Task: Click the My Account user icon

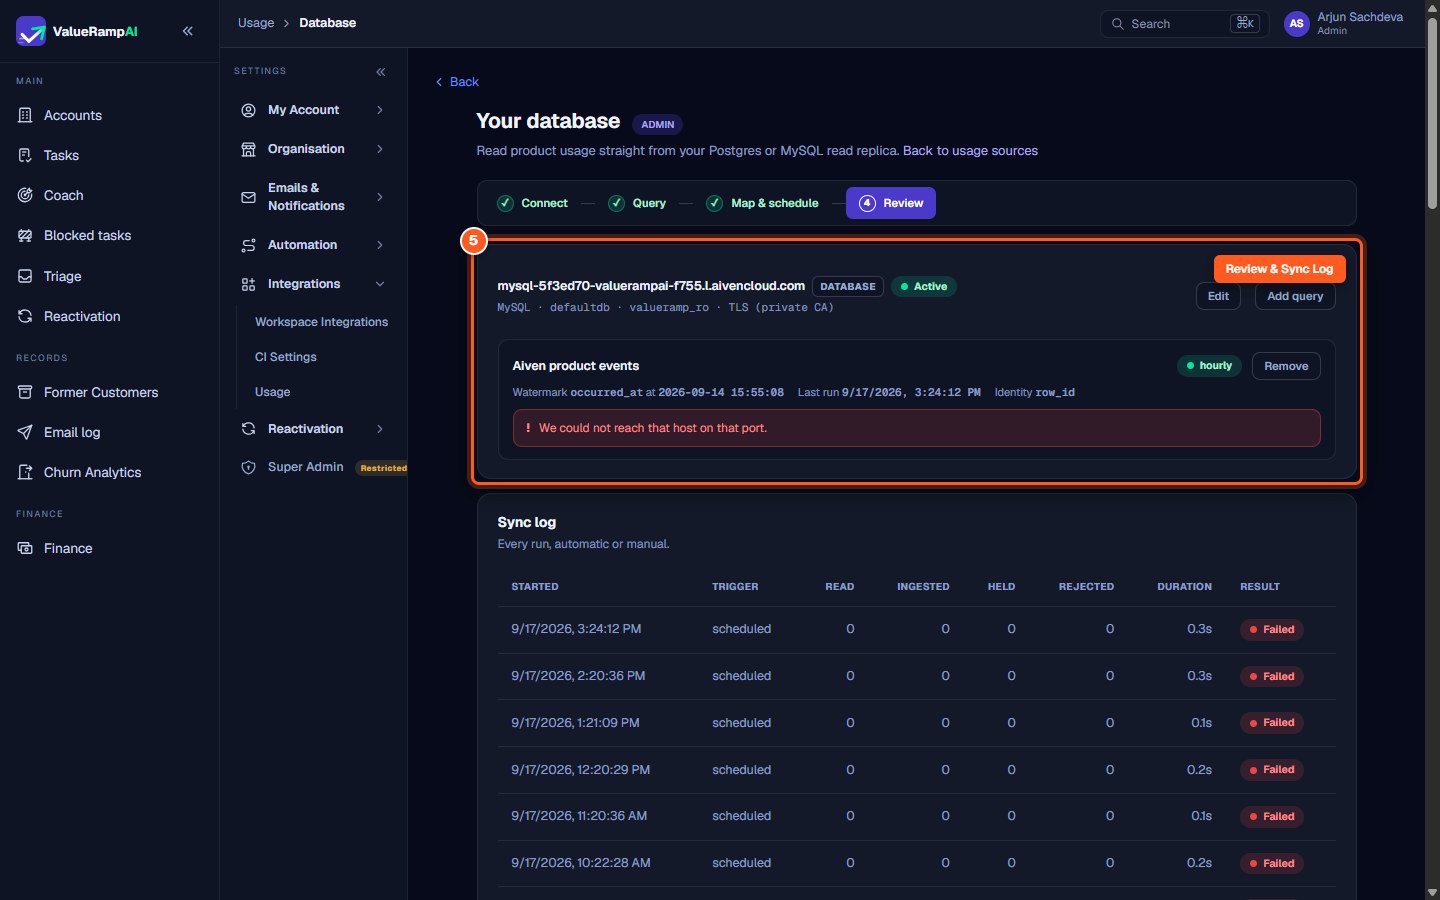Action: point(248,110)
